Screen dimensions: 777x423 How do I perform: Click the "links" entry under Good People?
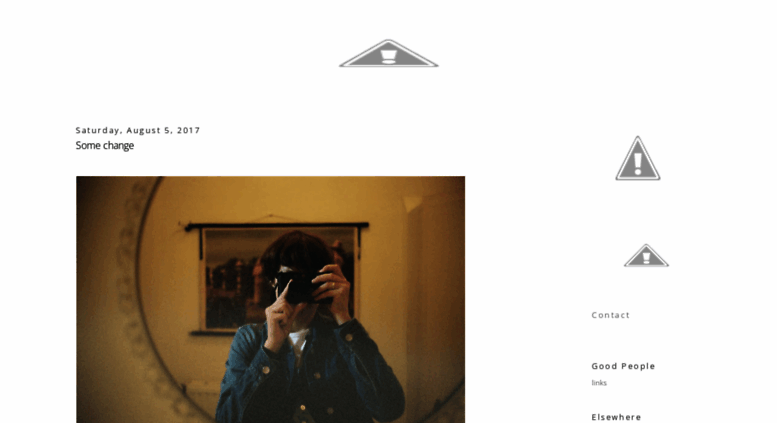click(x=599, y=383)
